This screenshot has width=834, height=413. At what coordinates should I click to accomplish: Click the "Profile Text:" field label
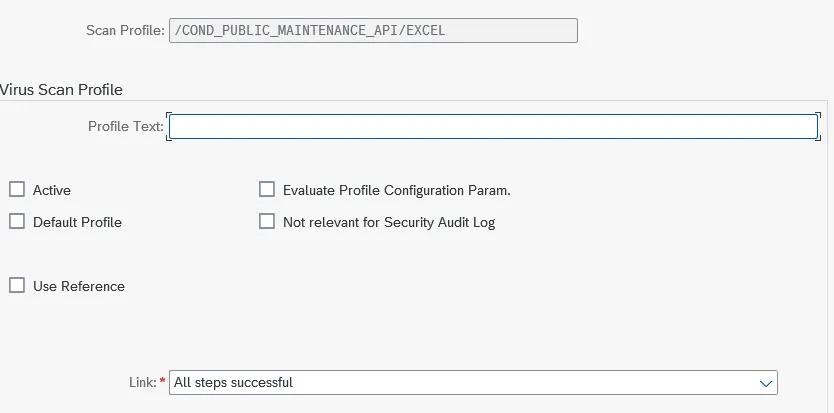pos(125,127)
